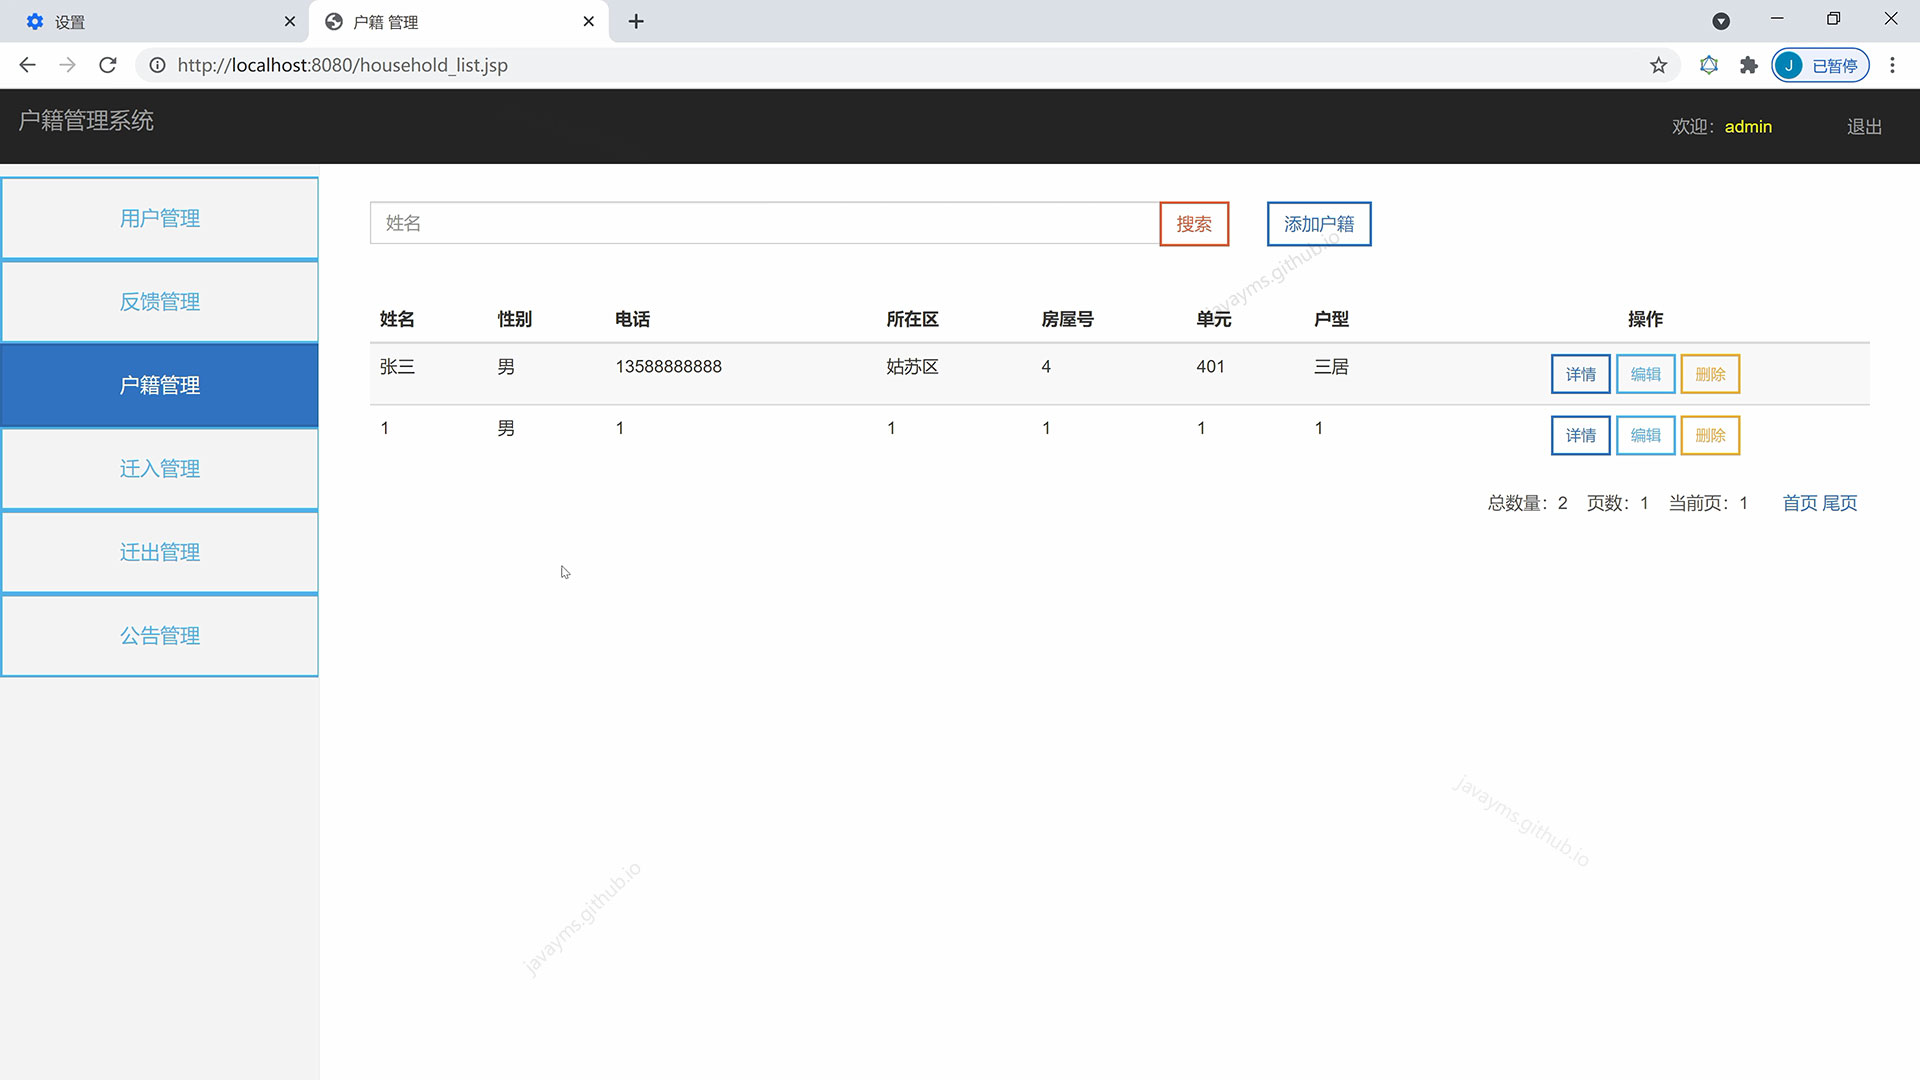Minimize the browser window
The height and width of the screenshot is (1080, 1920).
coord(1777,19)
